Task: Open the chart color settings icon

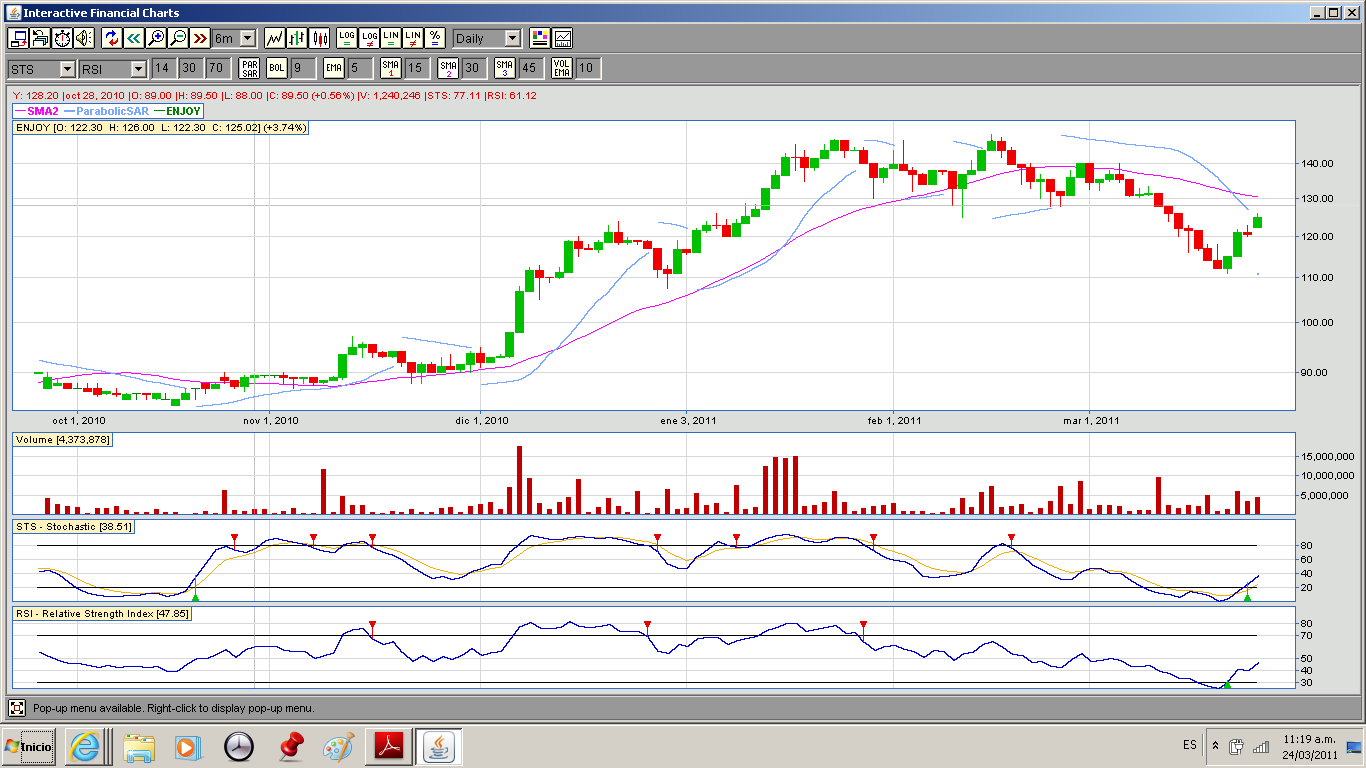Action: (x=540, y=38)
